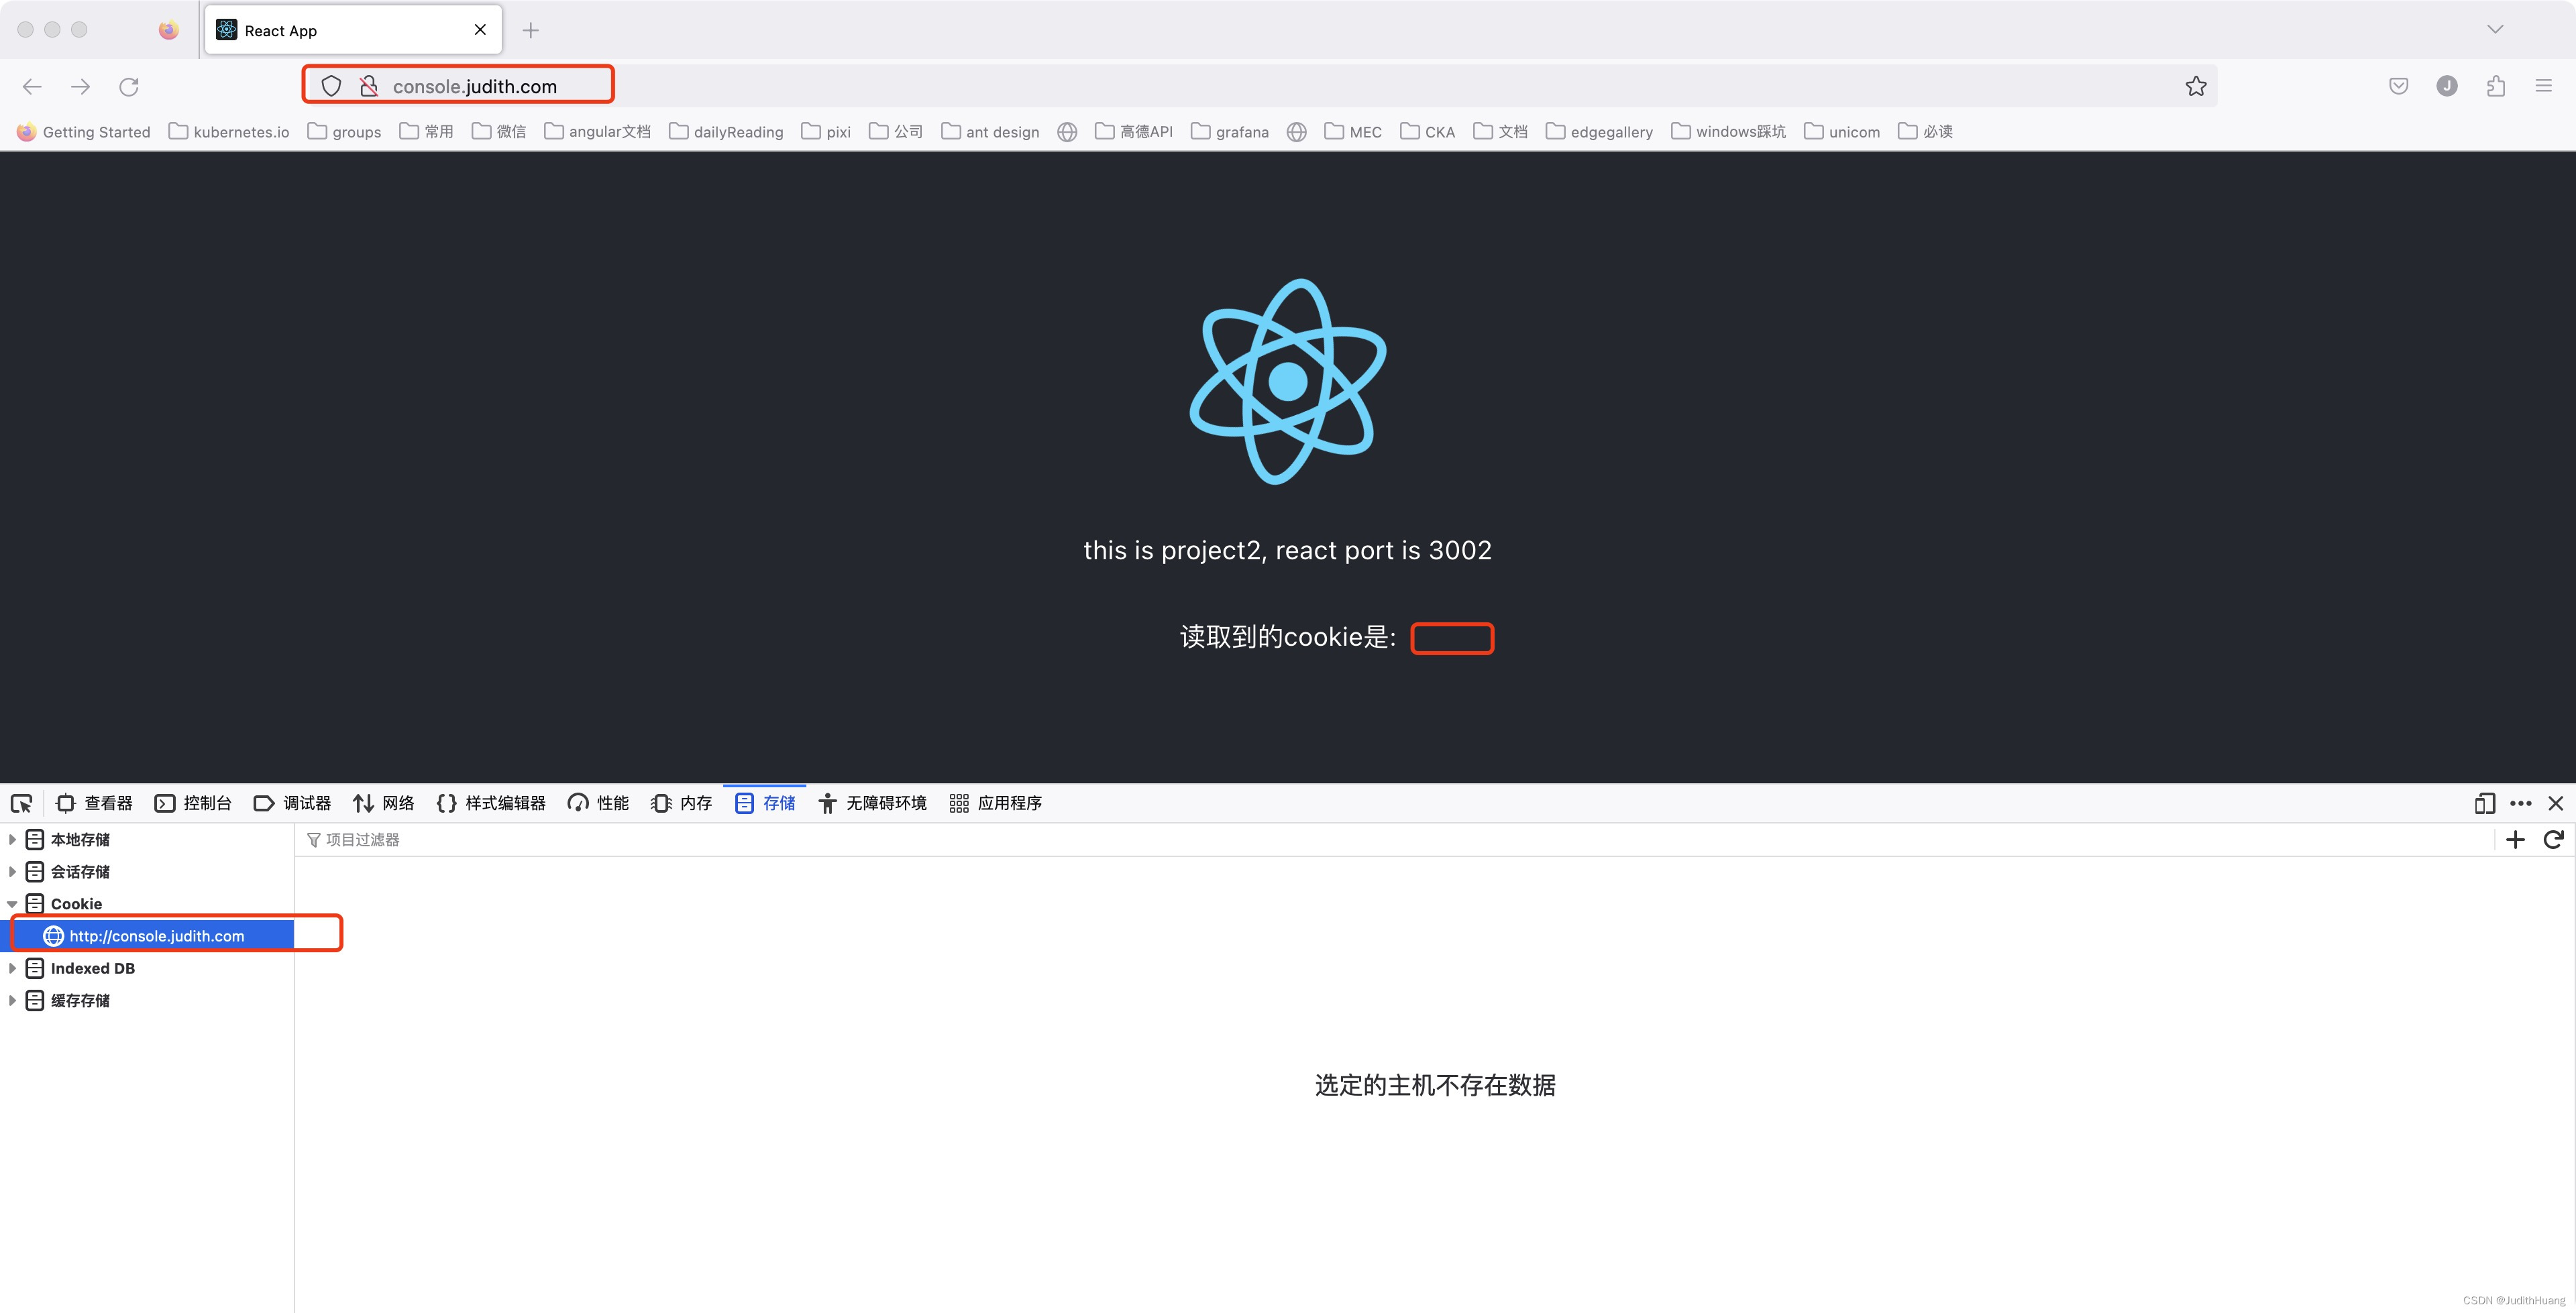
Task: Click http://console.judith.com cookie entry
Action: [156, 936]
